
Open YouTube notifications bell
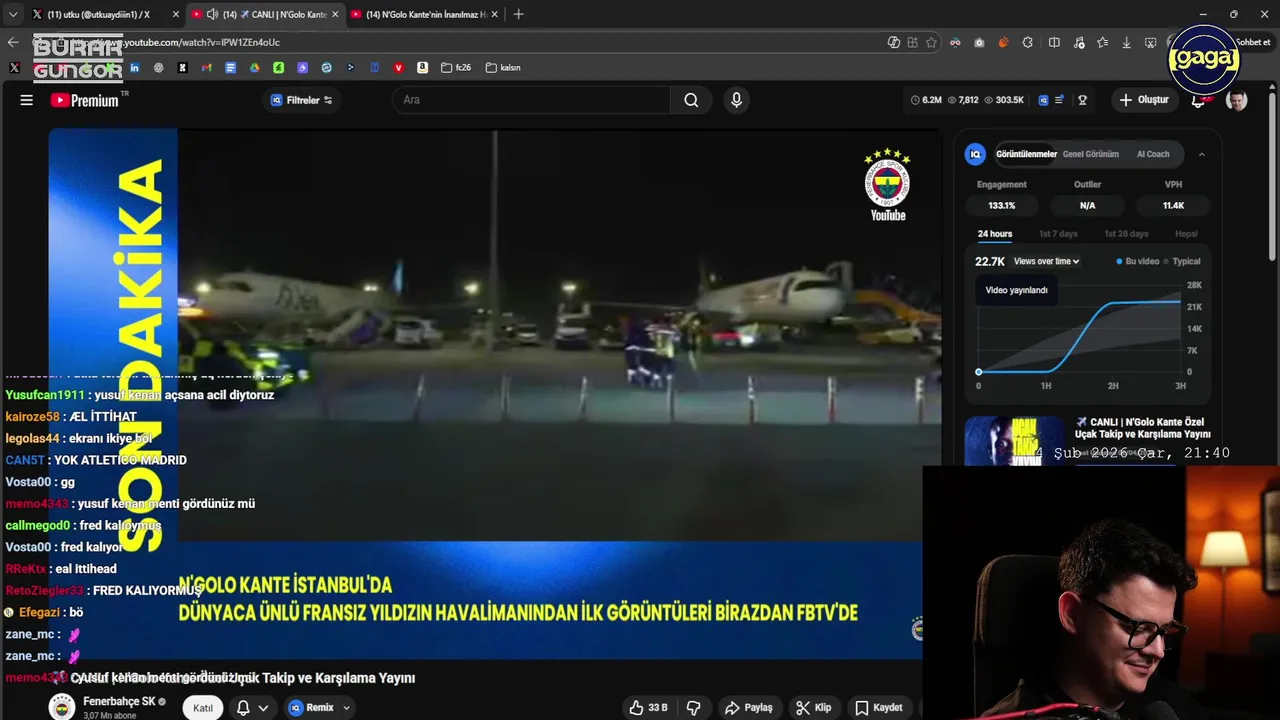point(1198,100)
